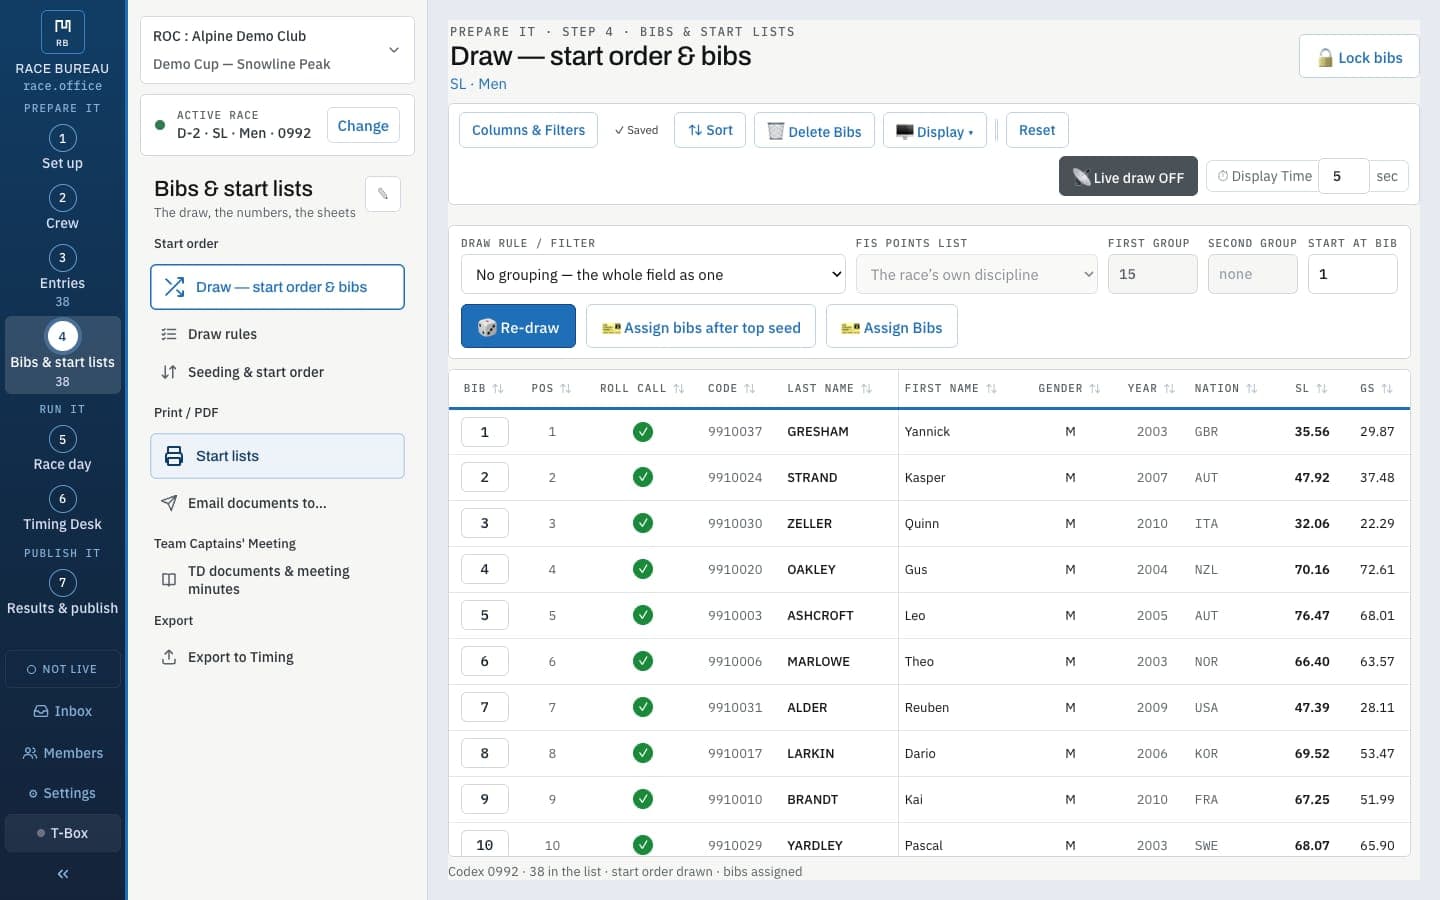This screenshot has width=1440, height=900.
Task: Select Export to Timing
Action: click(x=277, y=657)
